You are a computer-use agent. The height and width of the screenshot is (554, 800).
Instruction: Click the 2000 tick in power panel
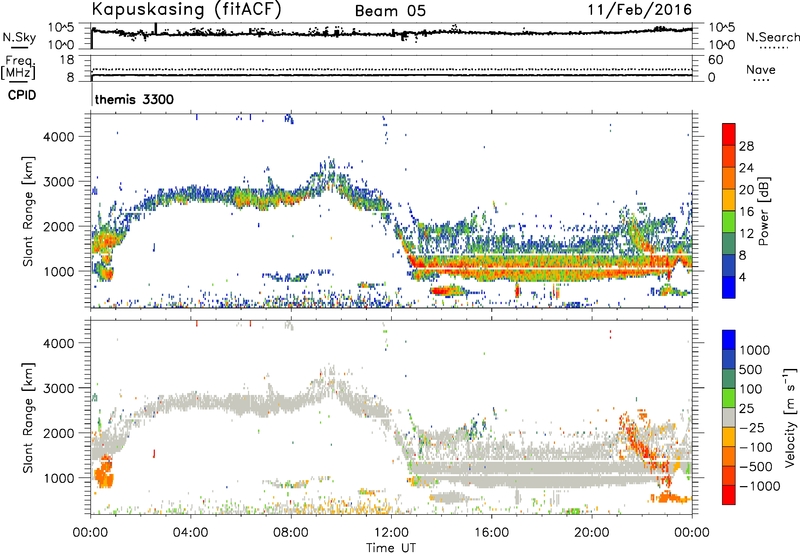pyautogui.click(x=58, y=226)
